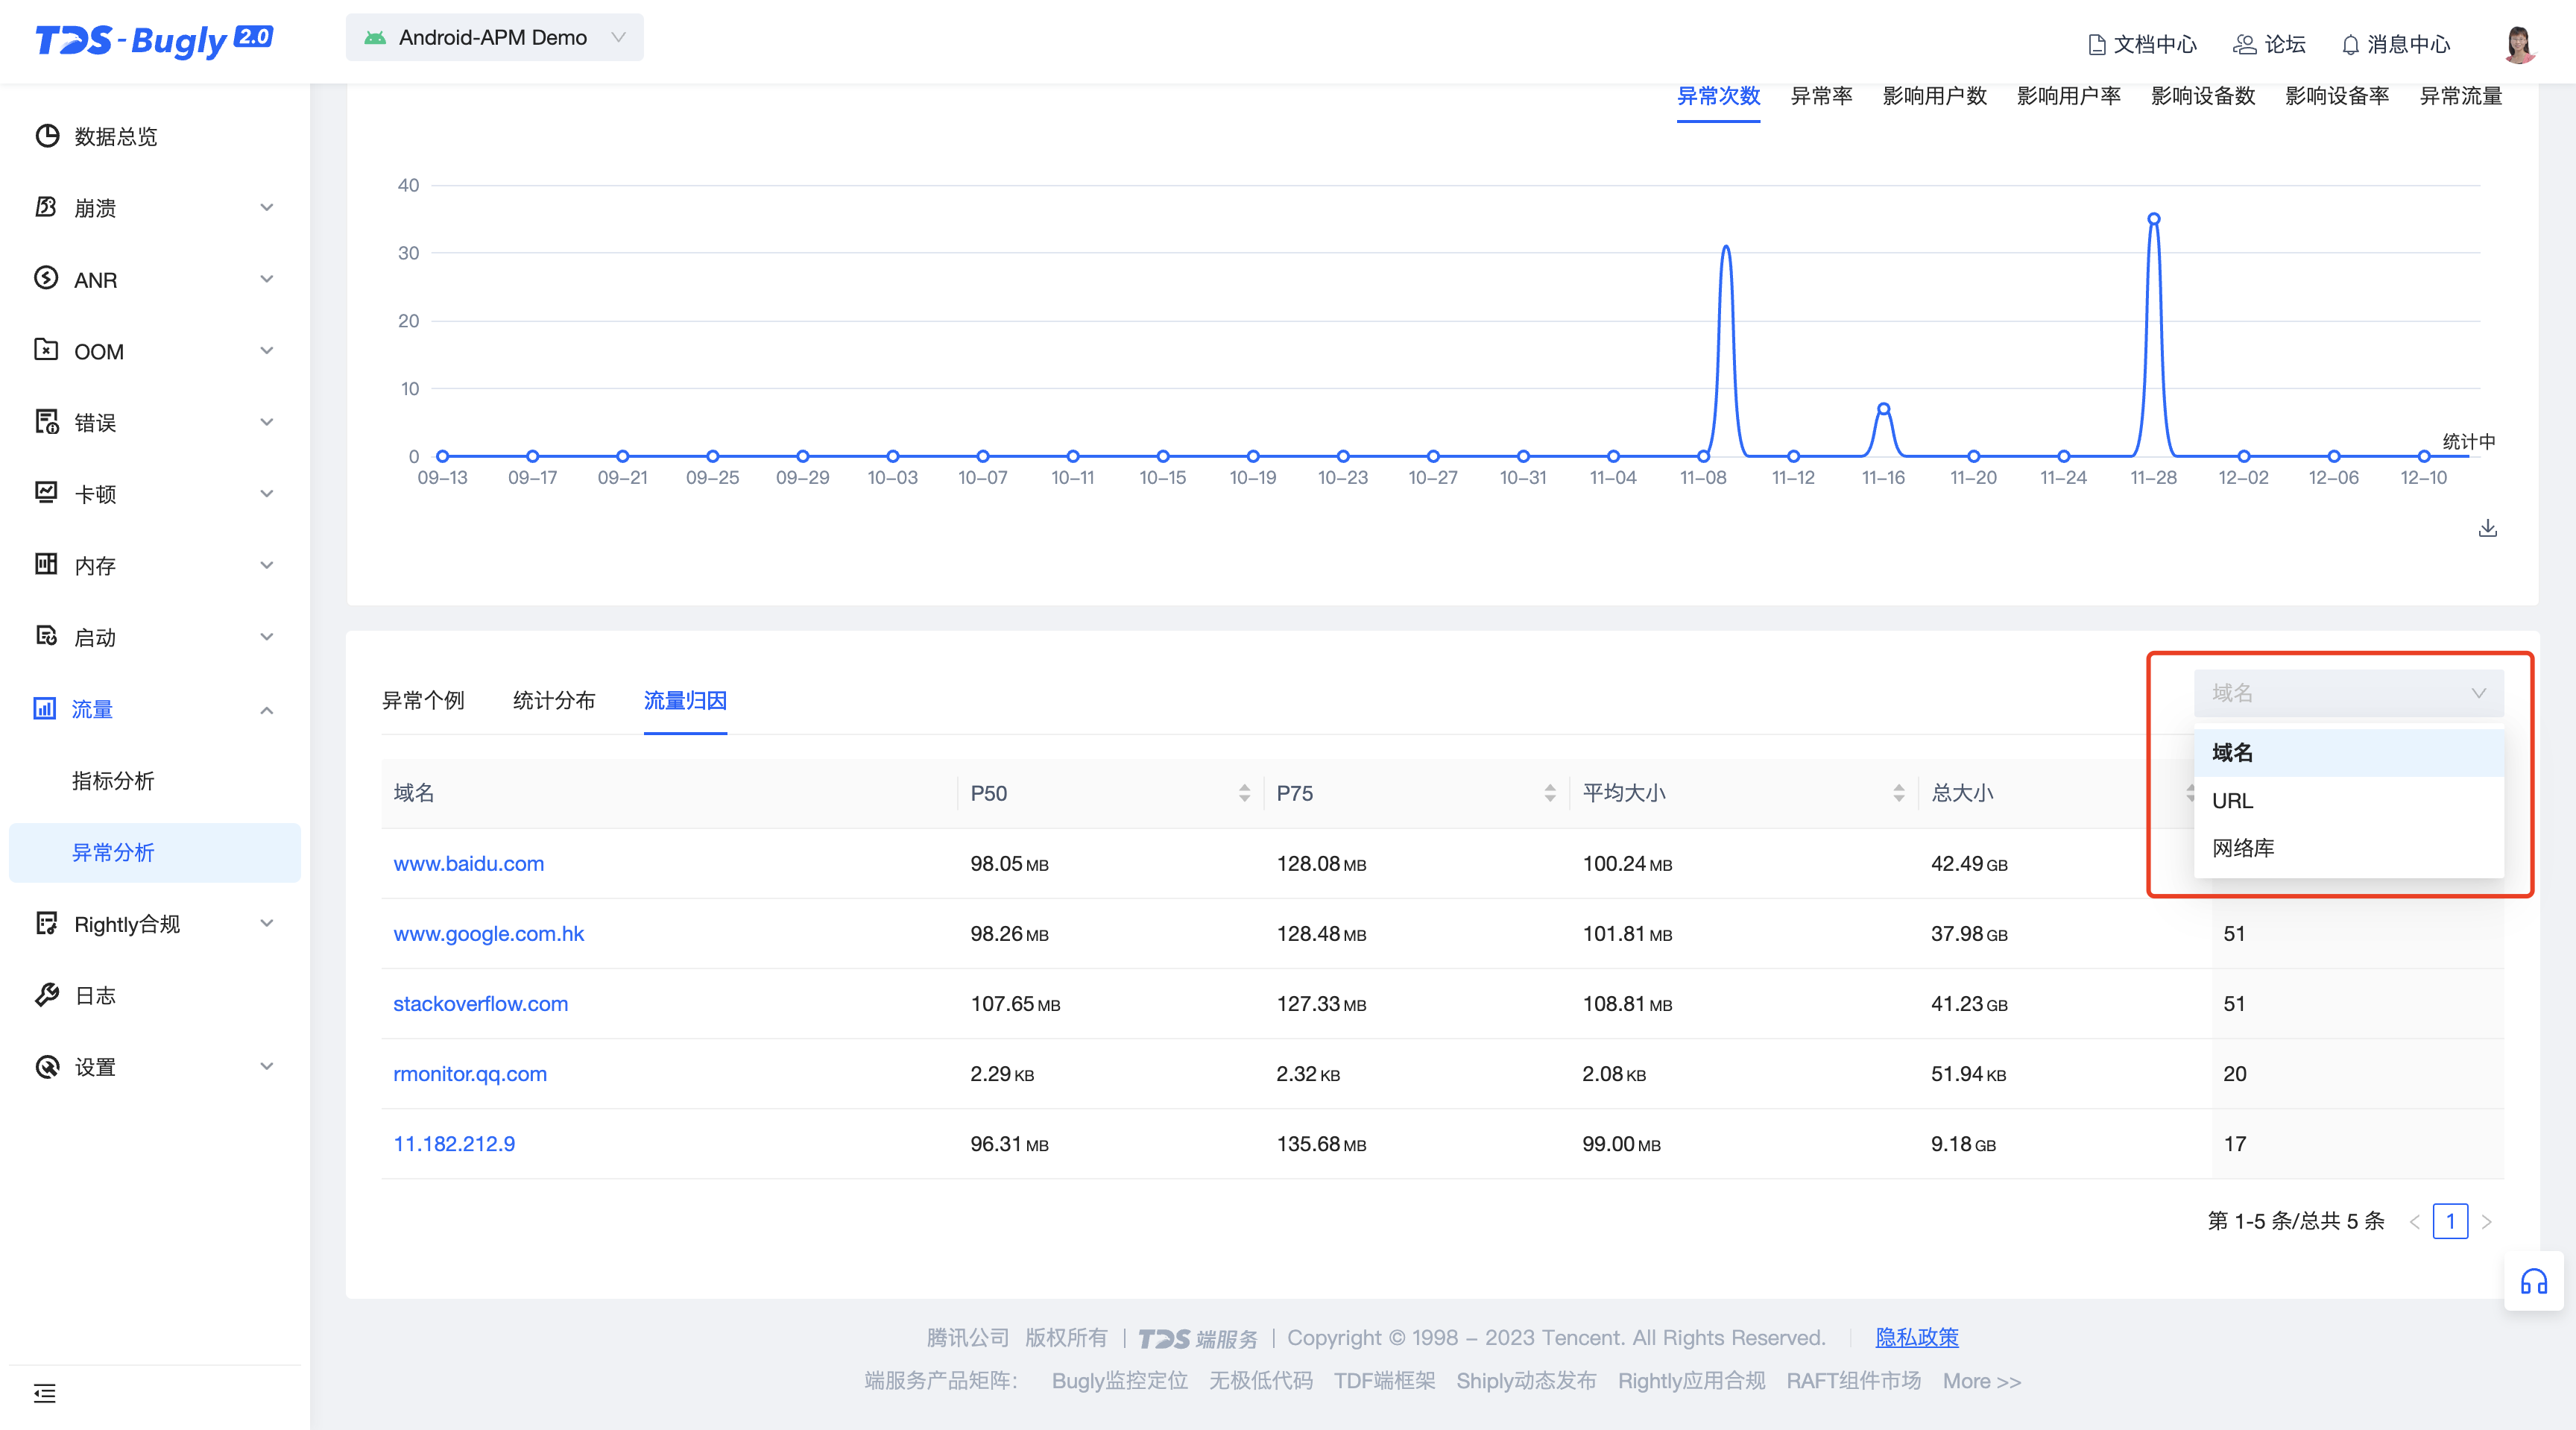2576x1430 pixels.
Task: Open customer support headset icon
Action: click(x=2534, y=1282)
